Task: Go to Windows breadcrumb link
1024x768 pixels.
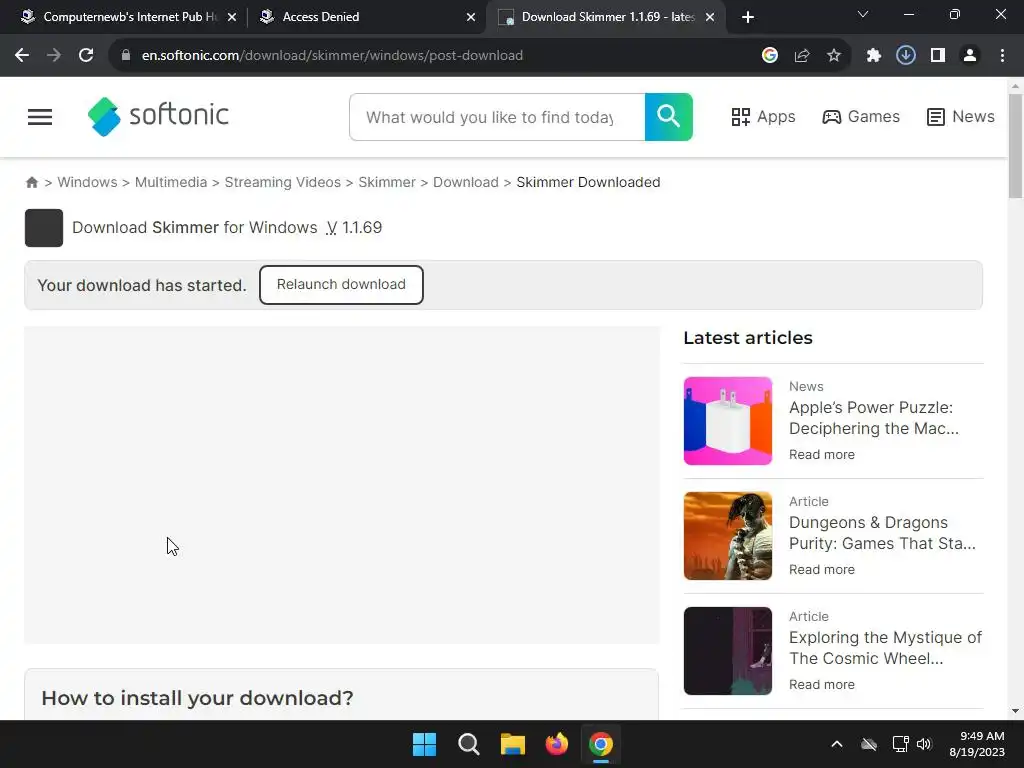Action: pyautogui.click(x=88, y=182)
